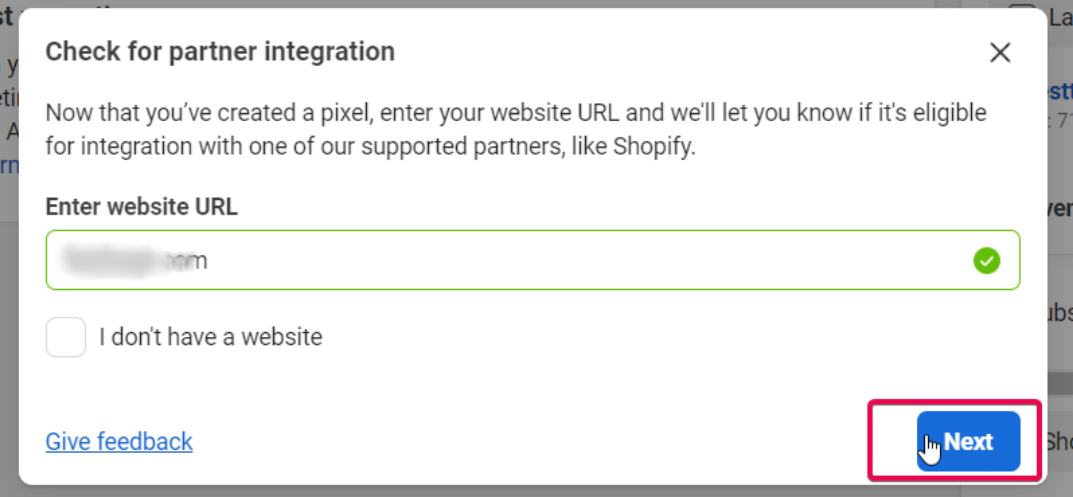The height and width of the screenshot is (497, 1073).
Task: Click the blue link text right of dialog
Action: pos(1059,93)
